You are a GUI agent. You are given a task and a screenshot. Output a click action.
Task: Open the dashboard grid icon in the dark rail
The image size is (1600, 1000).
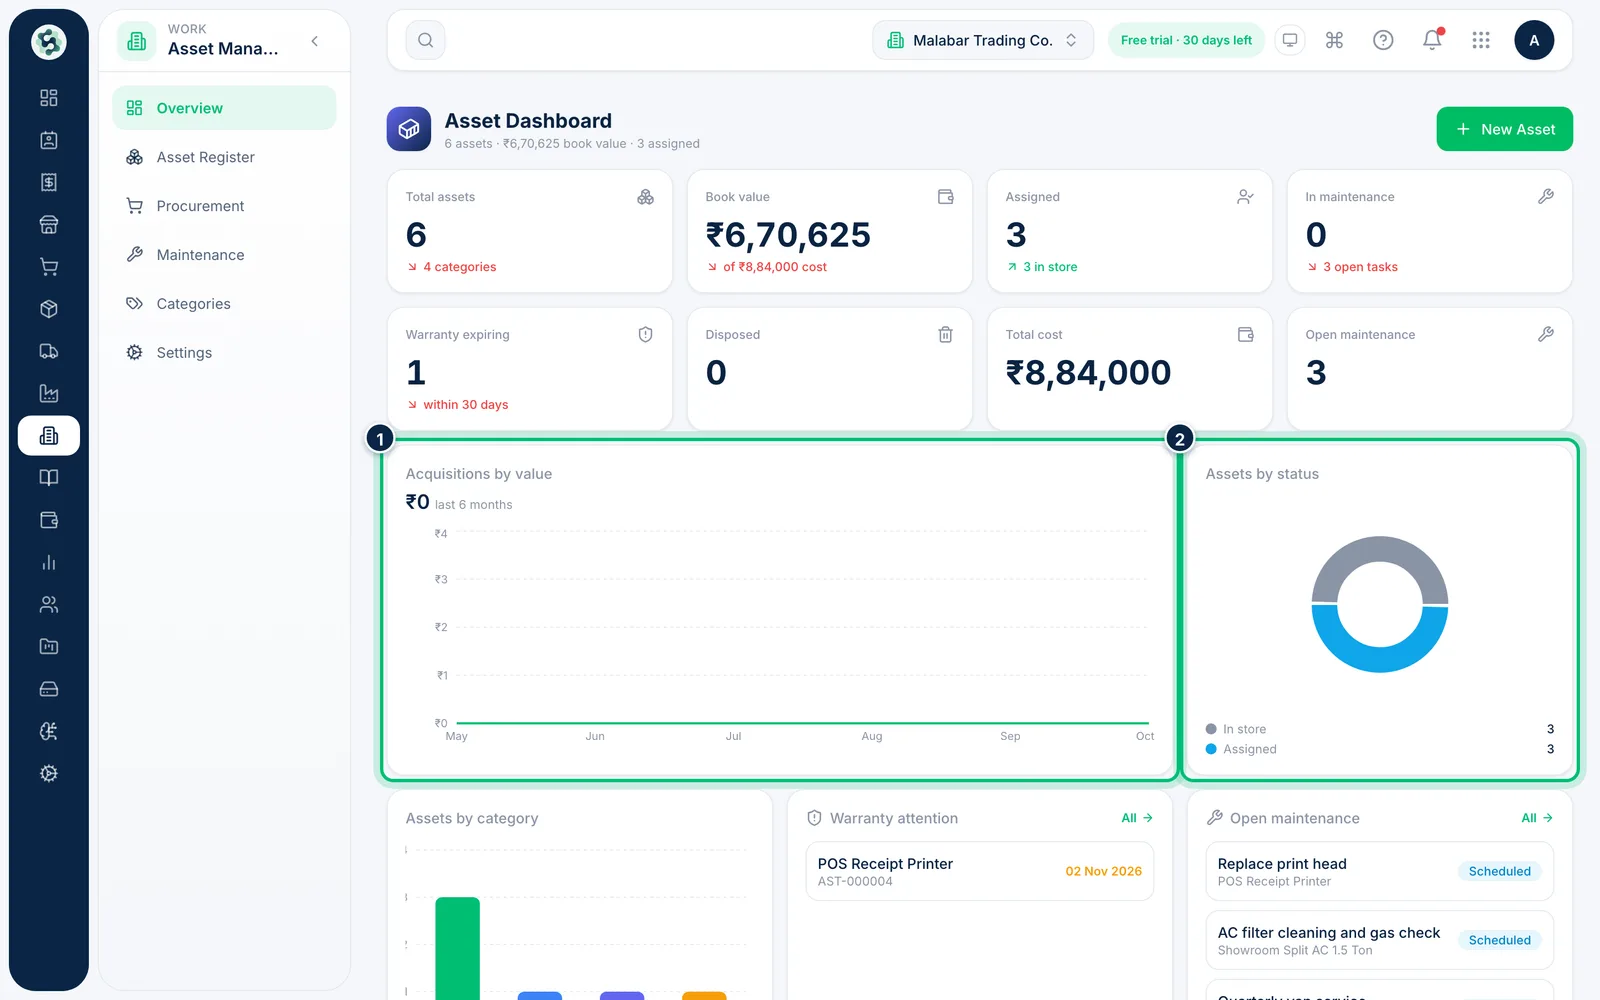[x=48, y=98]
